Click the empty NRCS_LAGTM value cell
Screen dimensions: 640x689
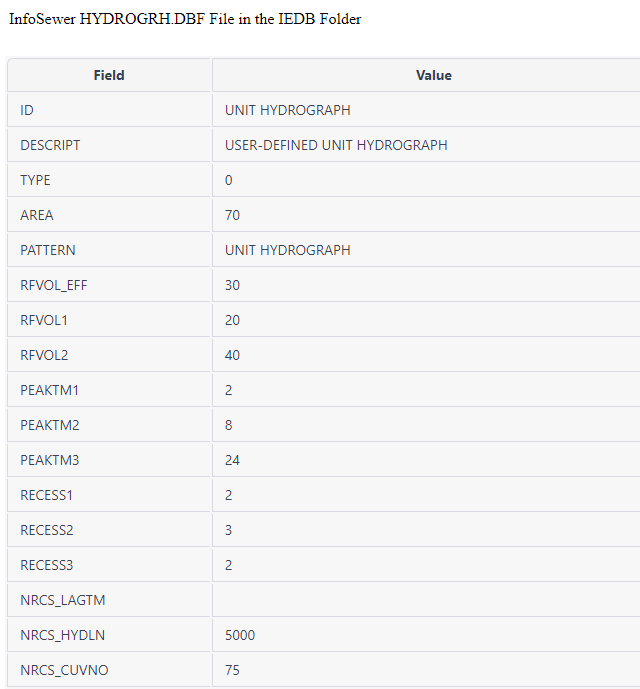click(x=425, y=600)
